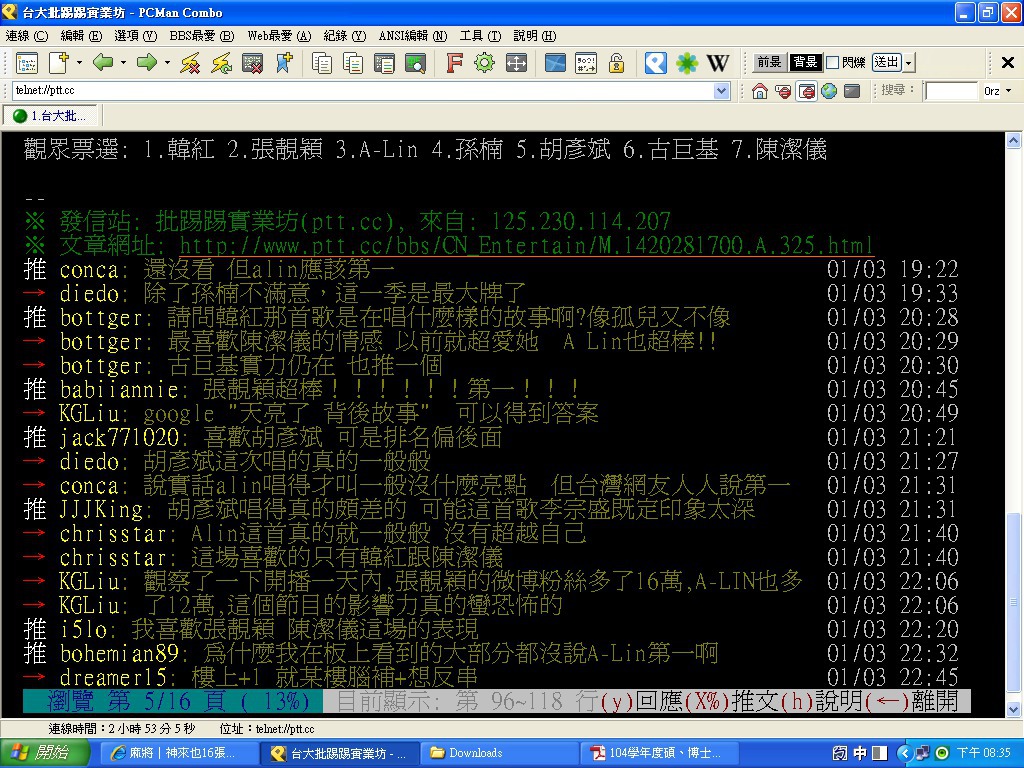Click the 開始 Start button

[x=43, y=753]
